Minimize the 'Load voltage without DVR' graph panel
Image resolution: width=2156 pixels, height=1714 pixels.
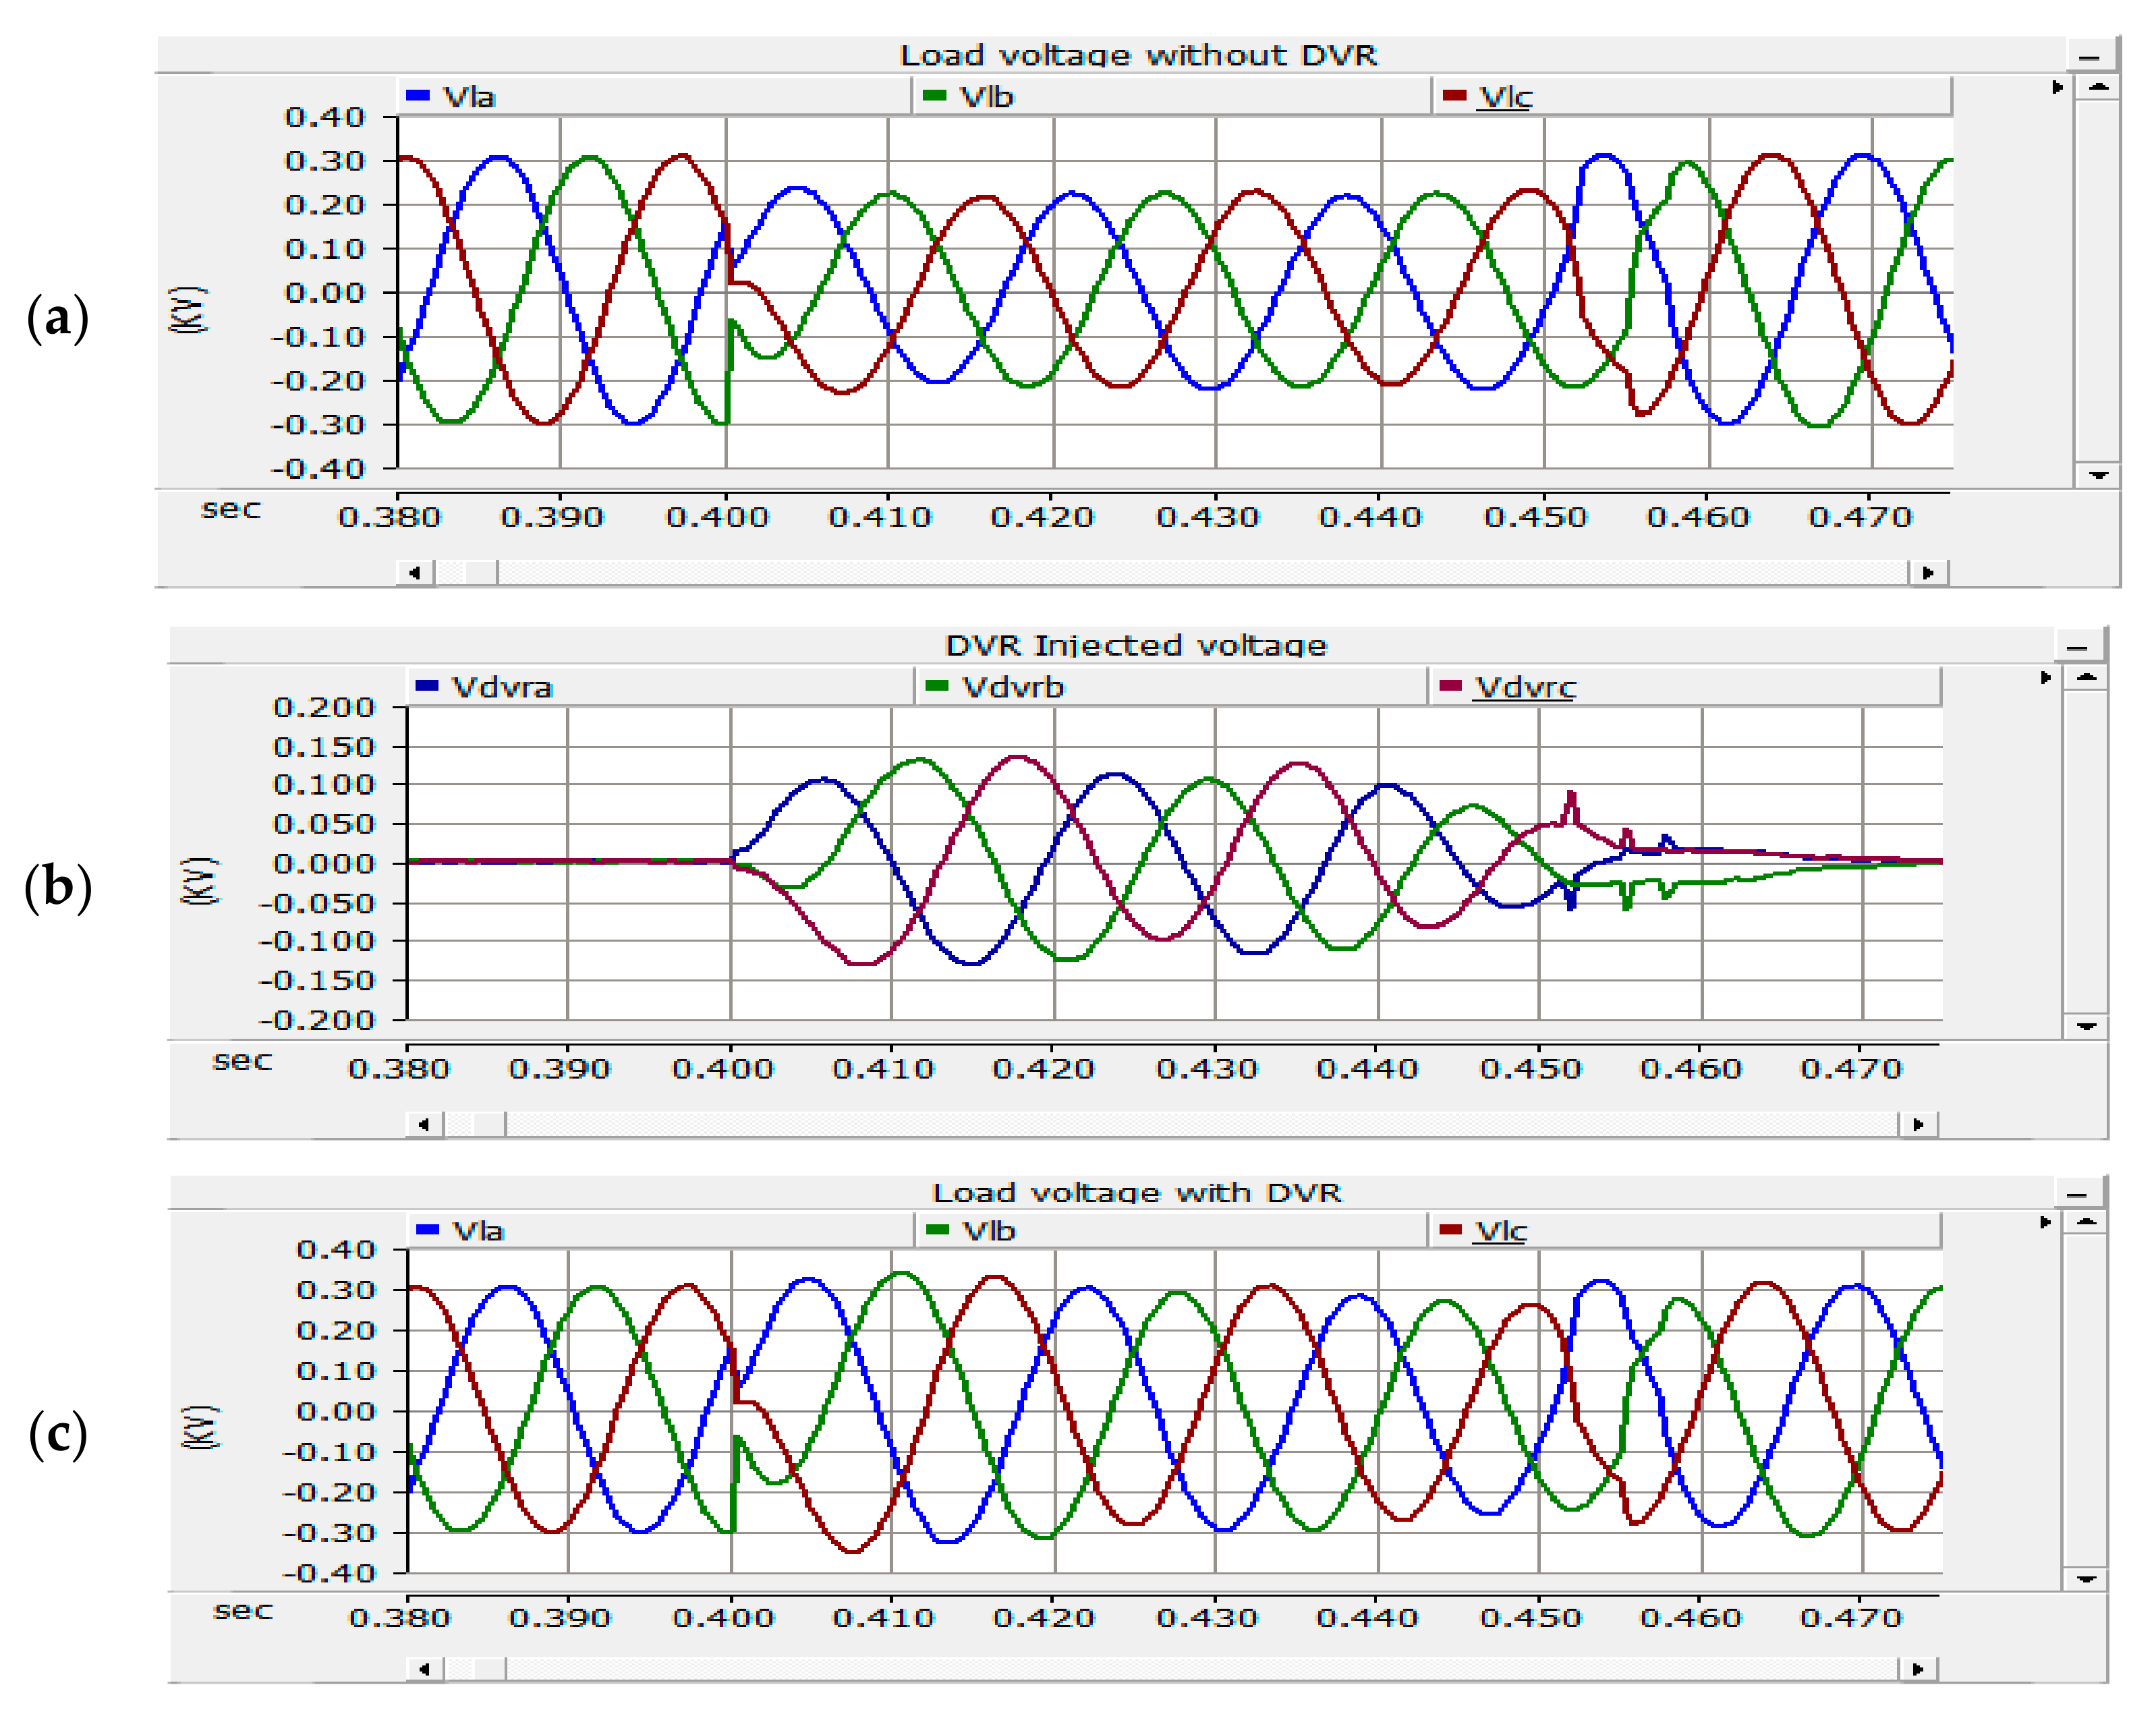(2089, 56)
